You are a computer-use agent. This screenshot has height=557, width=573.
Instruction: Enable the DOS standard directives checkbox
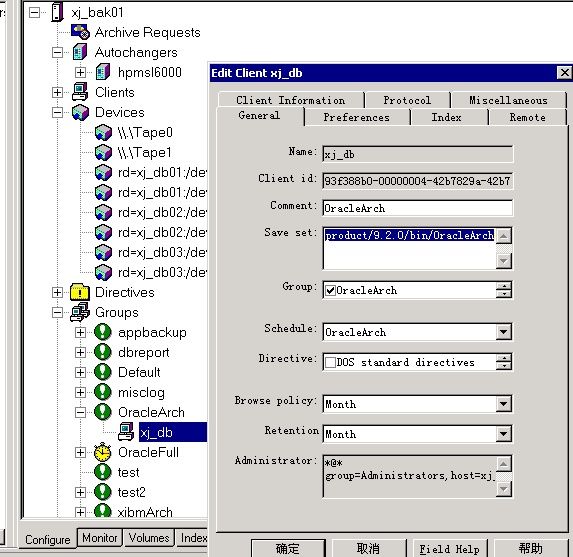pyautogui.click(x=330, y=362)
